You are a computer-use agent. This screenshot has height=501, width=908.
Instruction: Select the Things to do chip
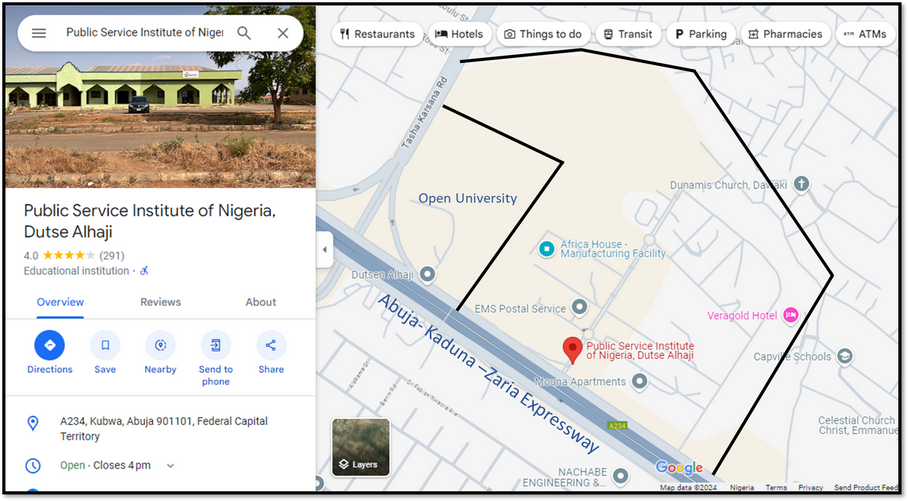[x=543, y=34]
